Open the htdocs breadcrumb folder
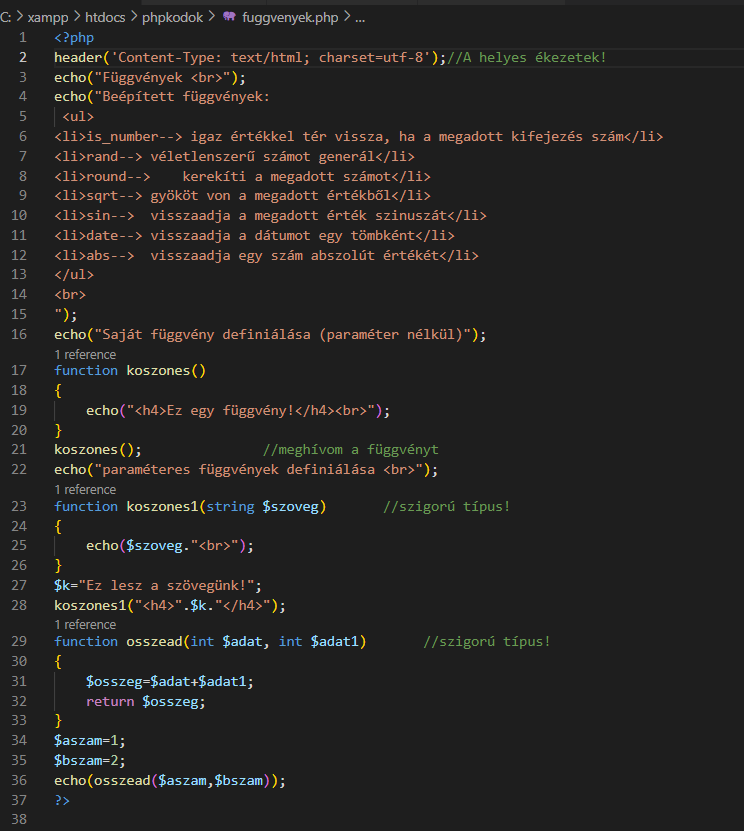 point(111,18)
